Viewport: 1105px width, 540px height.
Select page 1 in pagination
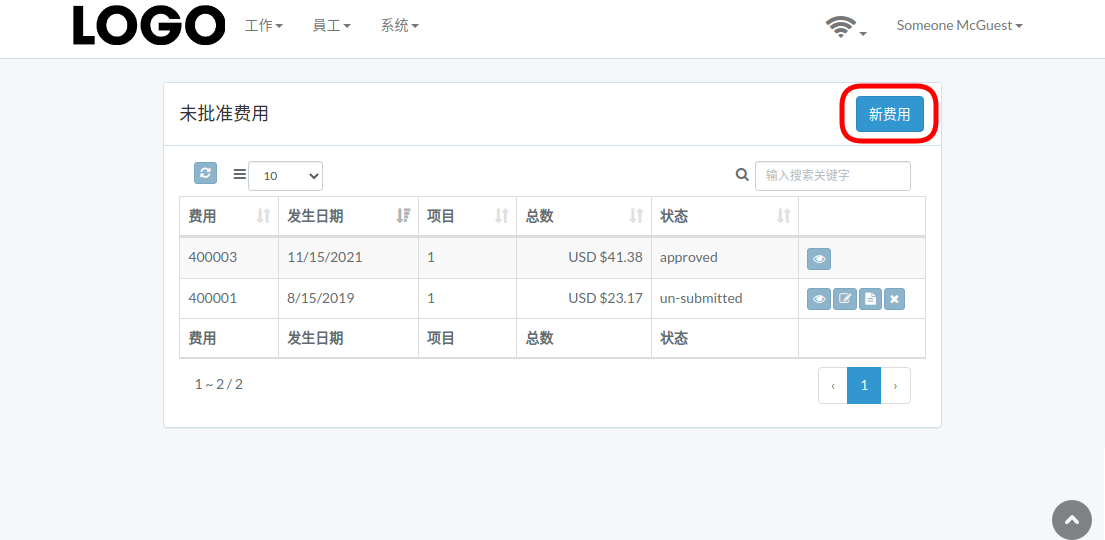coord(864,386)
